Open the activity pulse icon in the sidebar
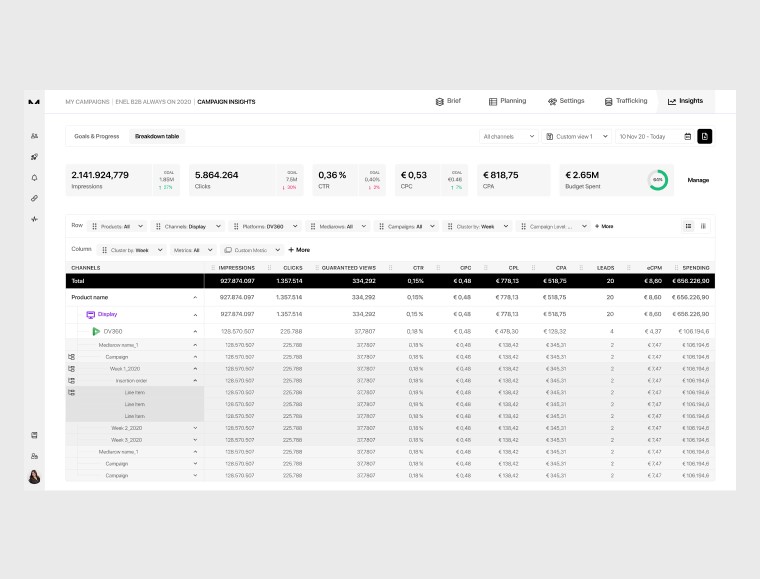The image size is (760, 579). pos(34,219)
